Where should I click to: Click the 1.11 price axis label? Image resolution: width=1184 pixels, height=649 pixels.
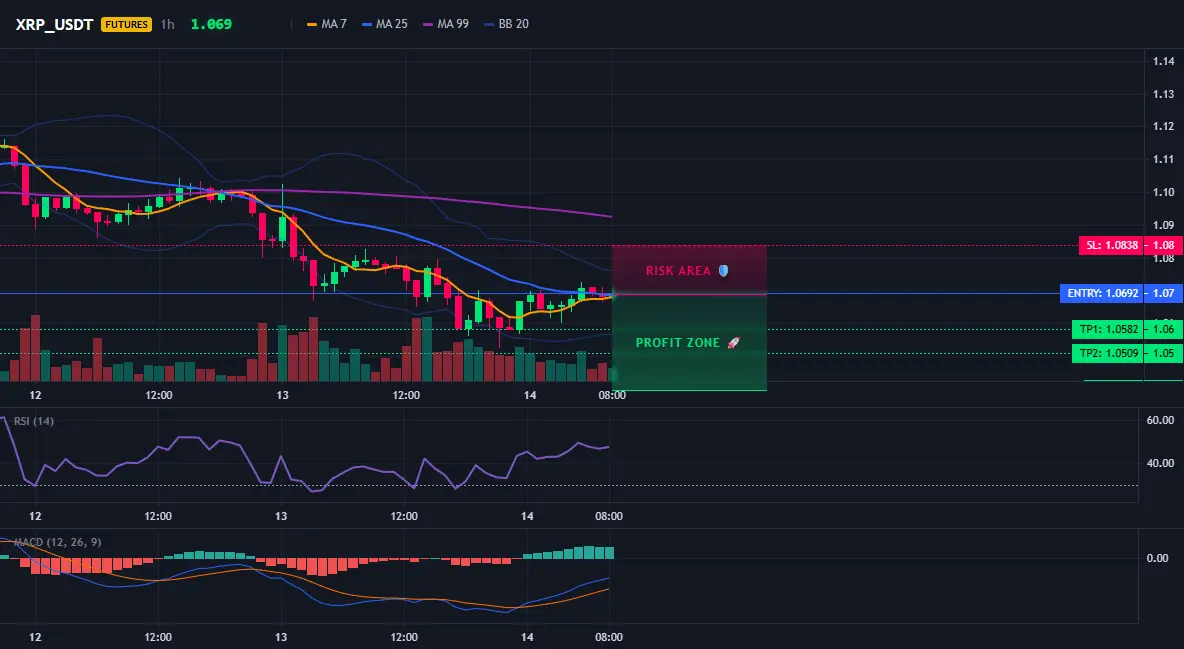click(x=1164, y=159)
